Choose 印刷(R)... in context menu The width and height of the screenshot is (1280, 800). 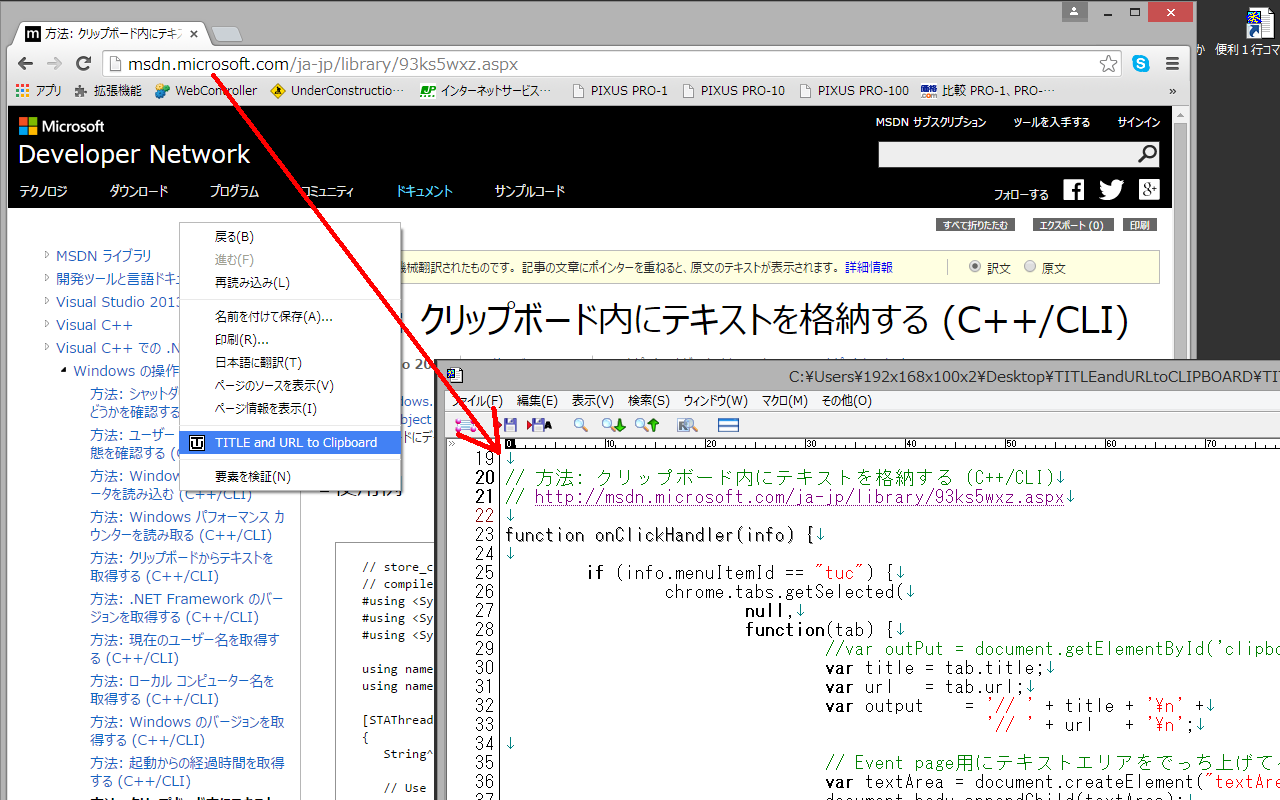pyautogui.click(x=291, y=340)
